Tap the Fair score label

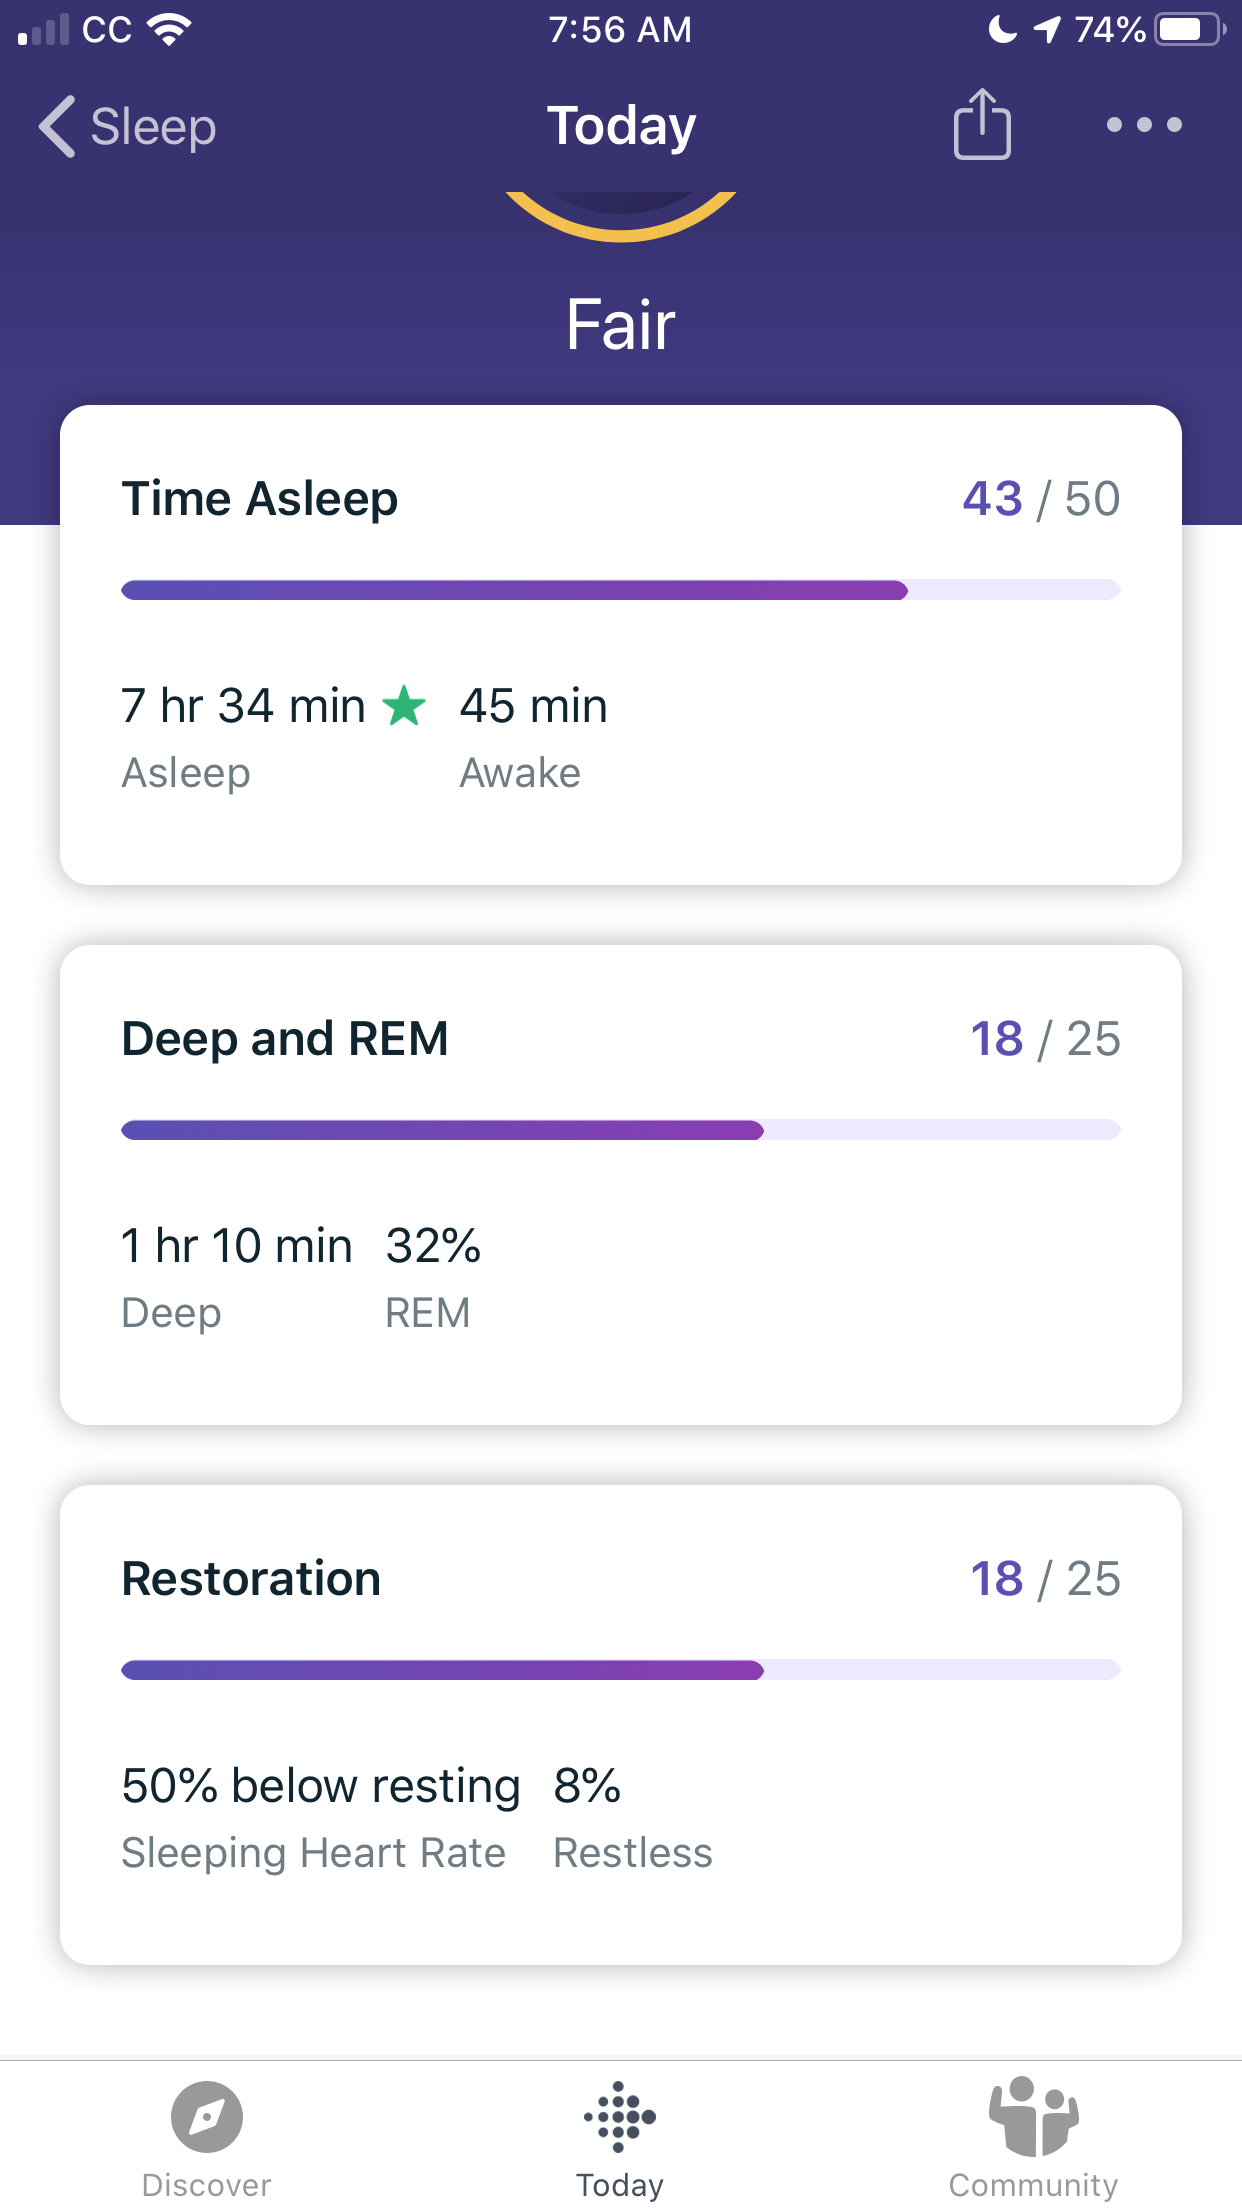pyautogui.click(x=620, y=323)
